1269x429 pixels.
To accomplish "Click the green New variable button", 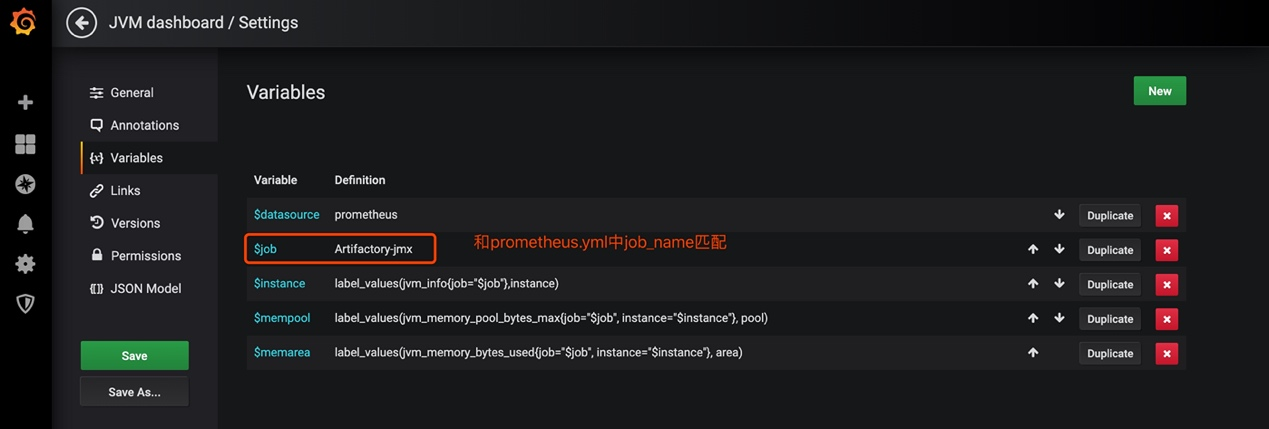I will tap(1159, 91).
